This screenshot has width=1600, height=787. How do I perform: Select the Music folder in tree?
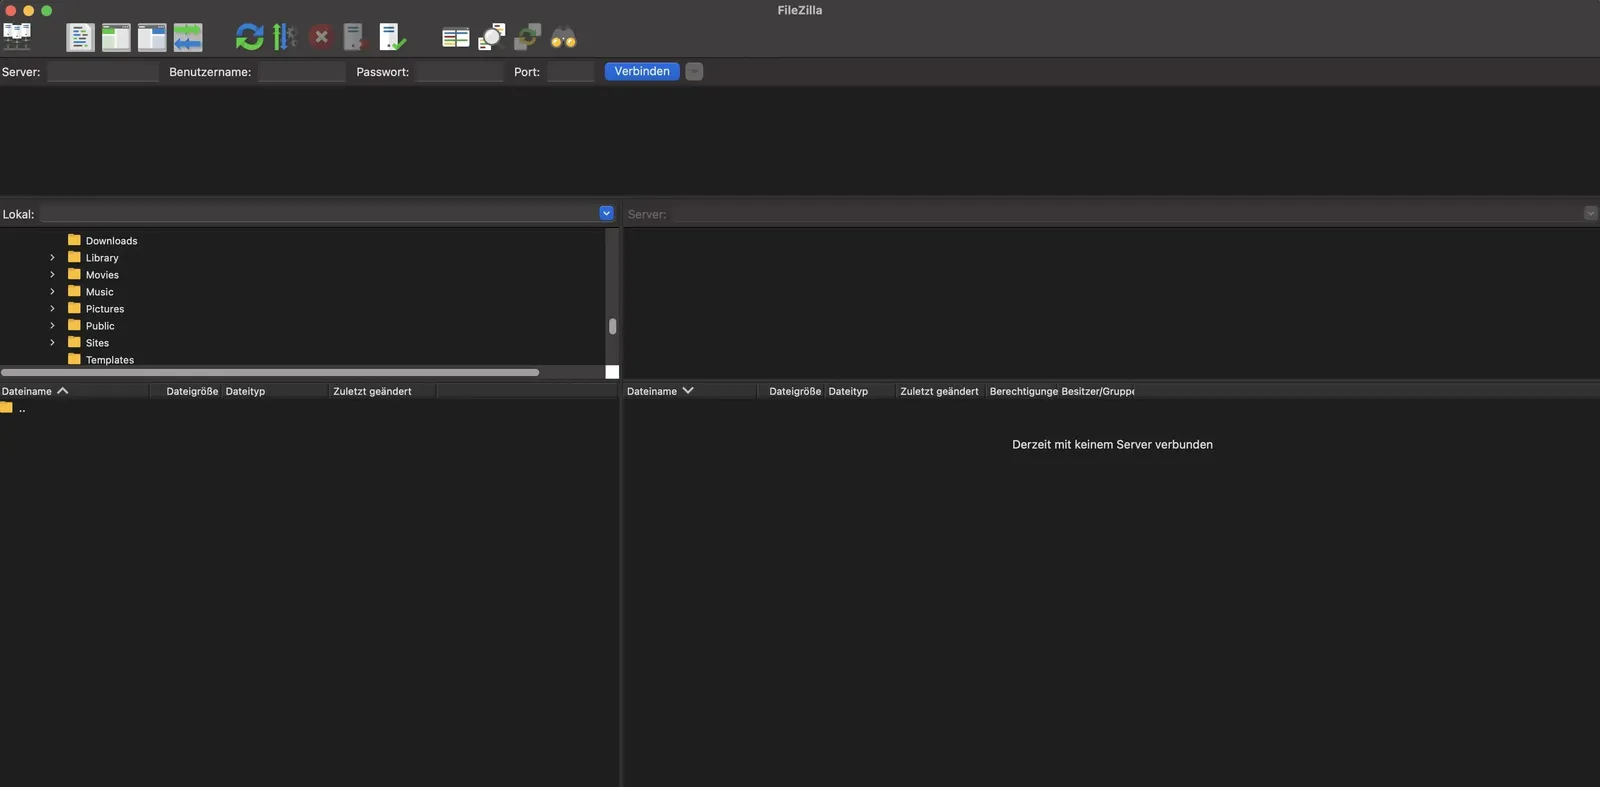pyautogui.click(x=100, y=292)
